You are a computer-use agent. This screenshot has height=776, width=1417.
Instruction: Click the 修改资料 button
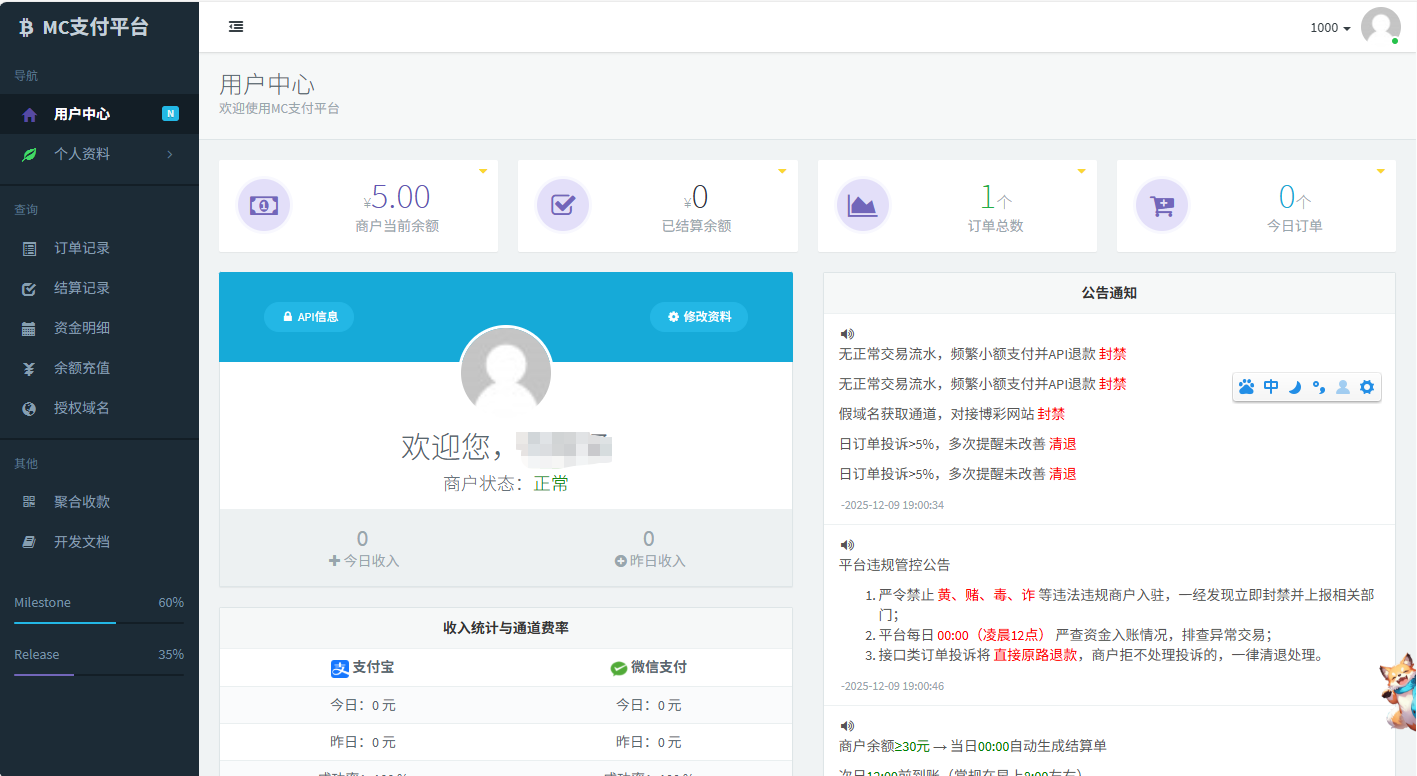(x=699, y=317)
